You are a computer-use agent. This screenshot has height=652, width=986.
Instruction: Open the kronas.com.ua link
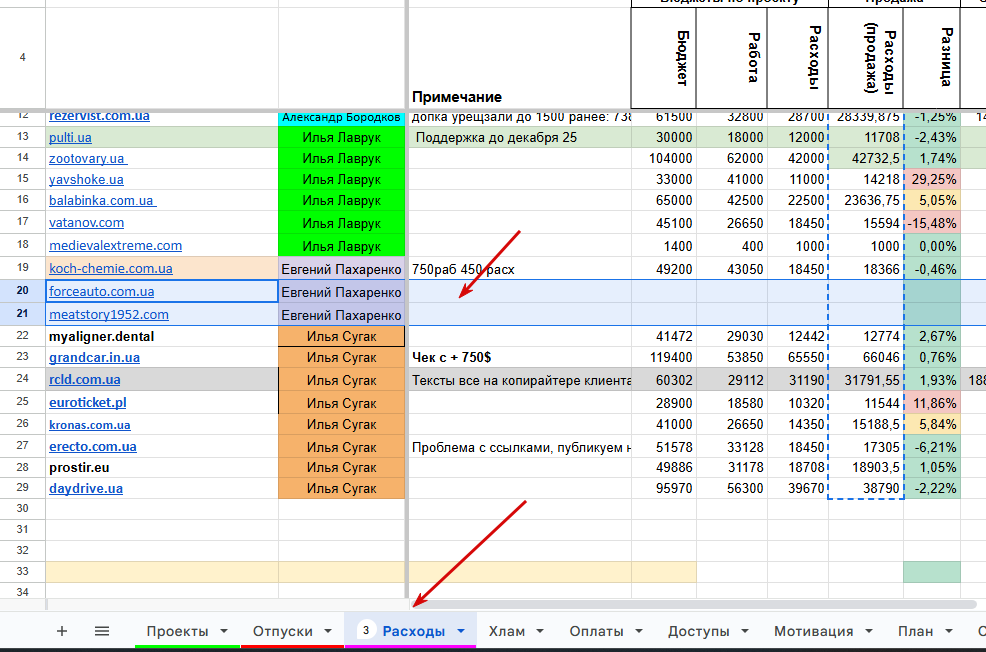(90, 425)
